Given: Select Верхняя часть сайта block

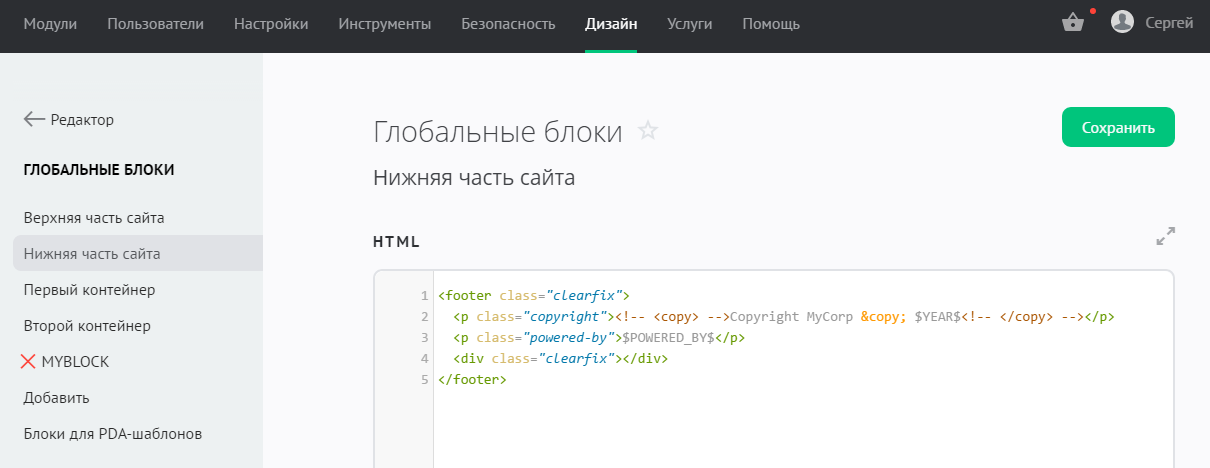Looking at the screenshot, I should [94, 218].
